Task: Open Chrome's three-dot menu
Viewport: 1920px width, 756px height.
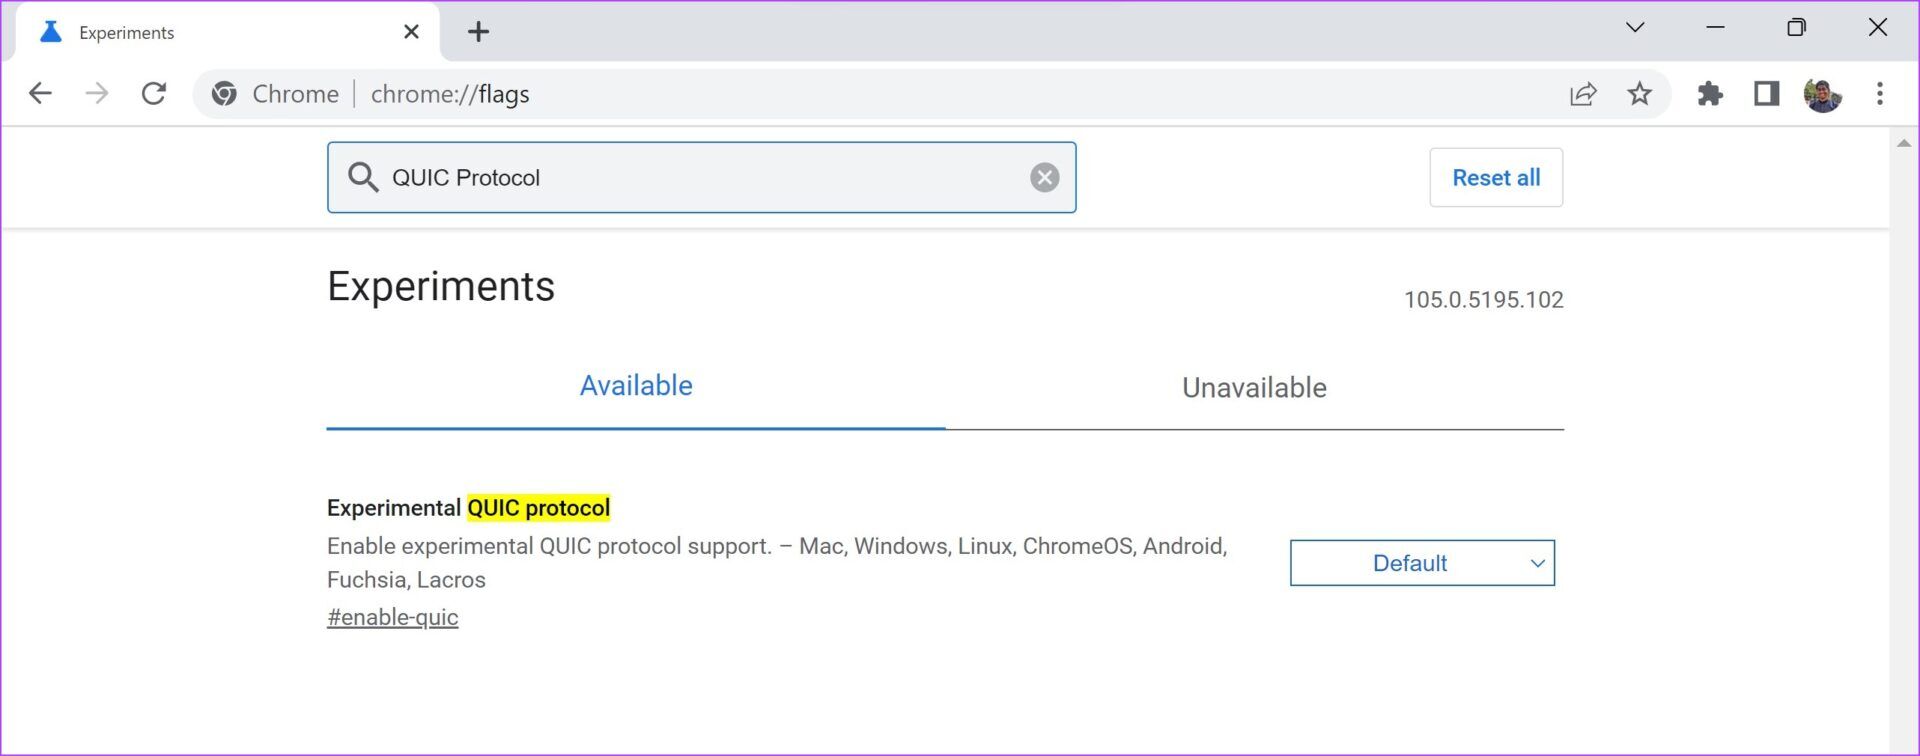Action: coord(1880,94)
